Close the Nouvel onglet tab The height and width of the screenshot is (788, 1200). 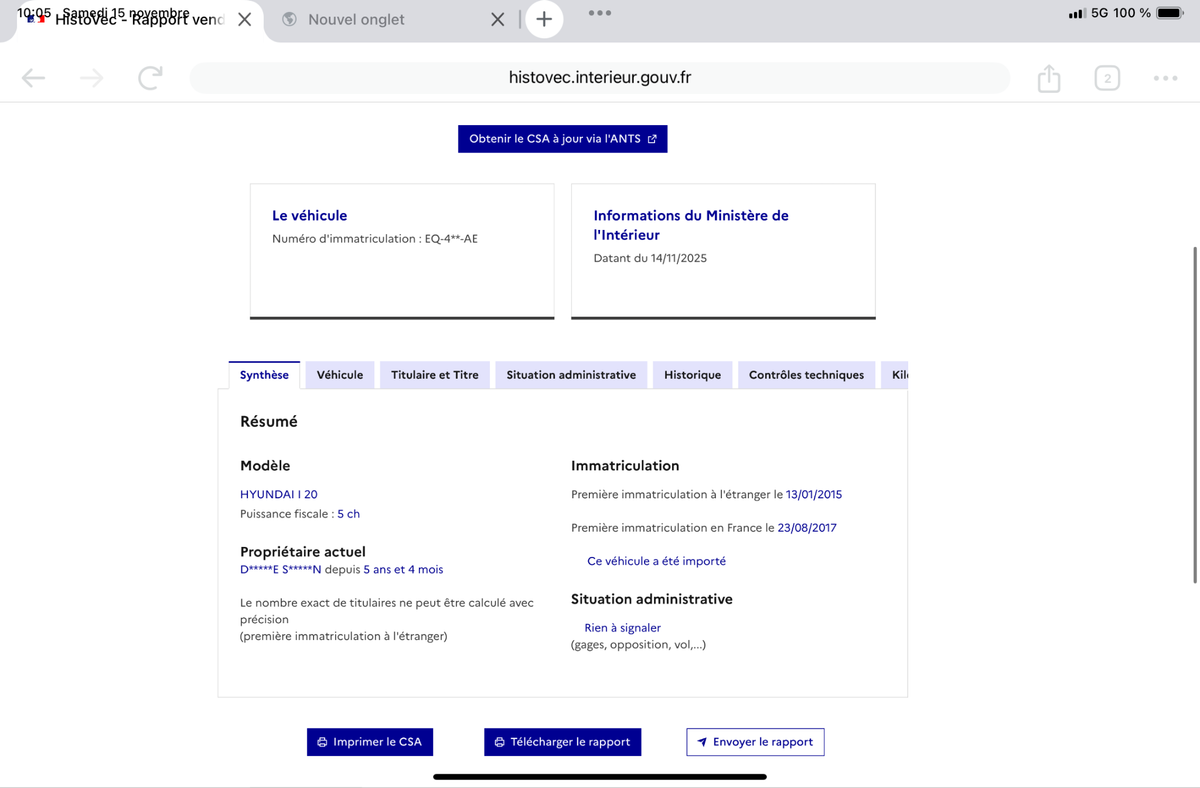pos(497,19)
